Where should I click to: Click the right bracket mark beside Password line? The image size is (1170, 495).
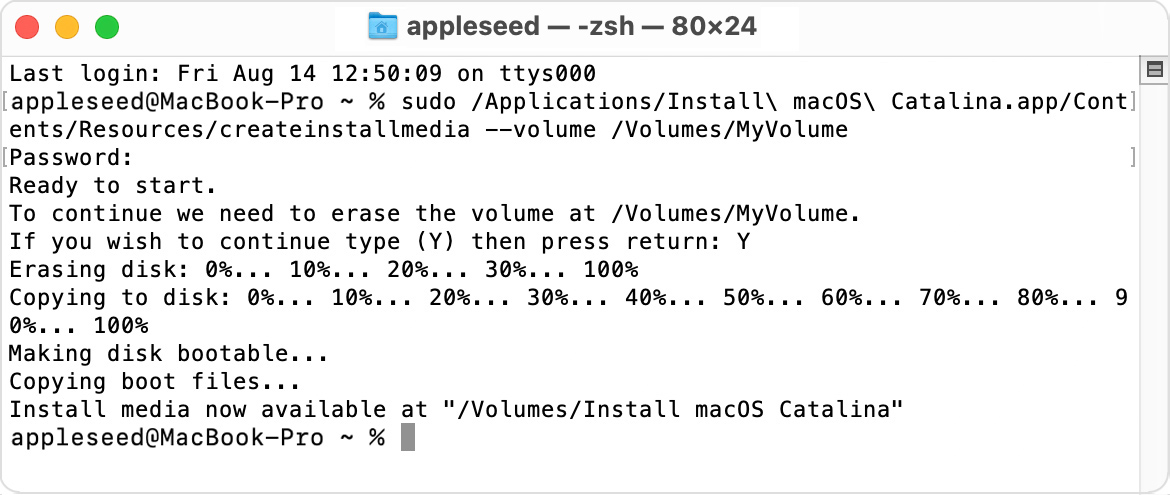click(x=1132, y=158)
